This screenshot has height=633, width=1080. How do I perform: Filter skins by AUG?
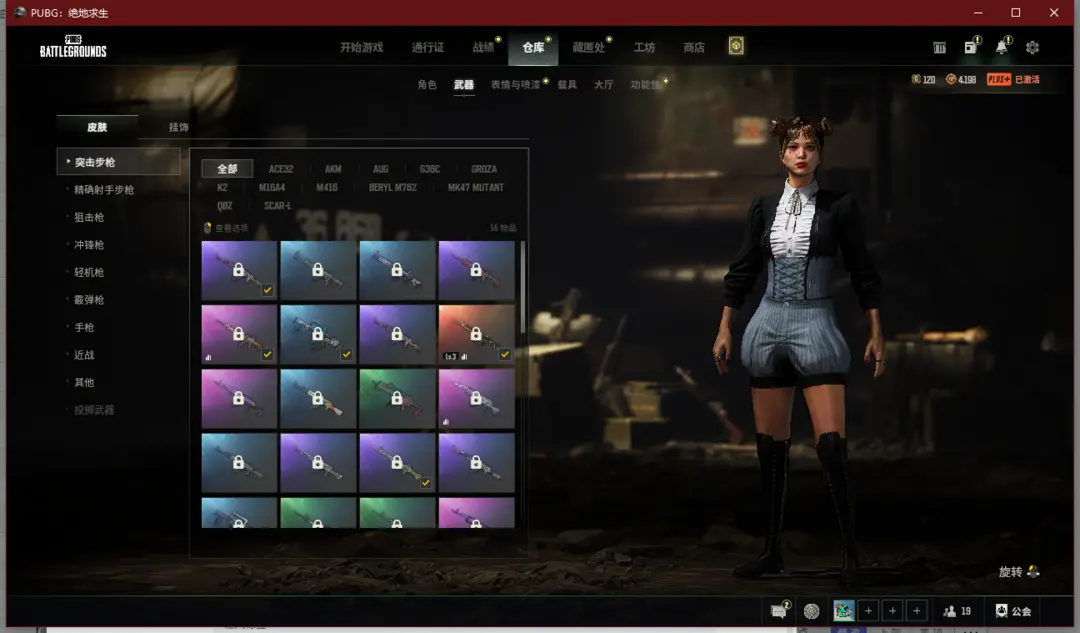coord(381,169)
